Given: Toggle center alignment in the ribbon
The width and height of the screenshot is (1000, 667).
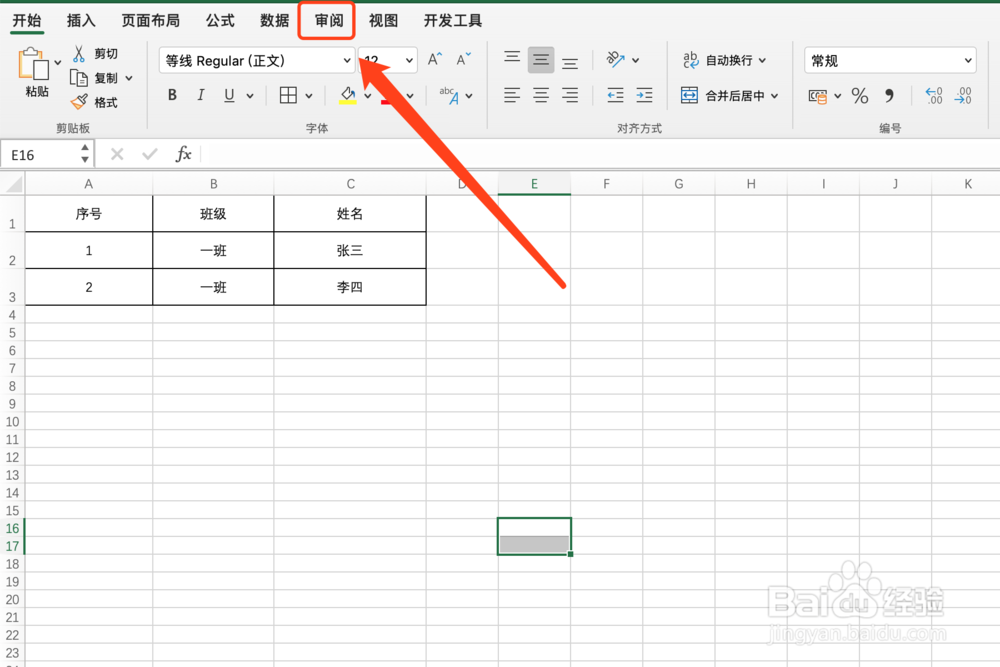Looking at the screenshot, I should [x=541, y=60].
